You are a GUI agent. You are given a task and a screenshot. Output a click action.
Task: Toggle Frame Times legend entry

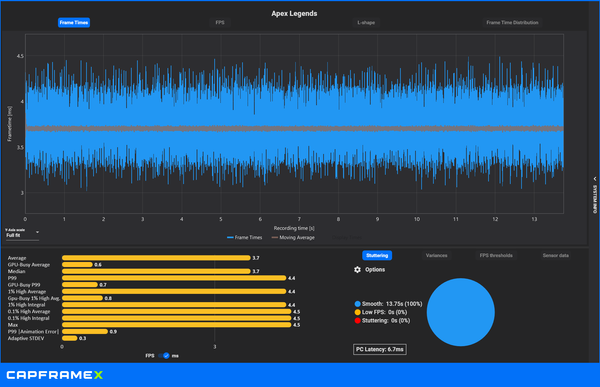pyautogui.click(x=245, y=238)
